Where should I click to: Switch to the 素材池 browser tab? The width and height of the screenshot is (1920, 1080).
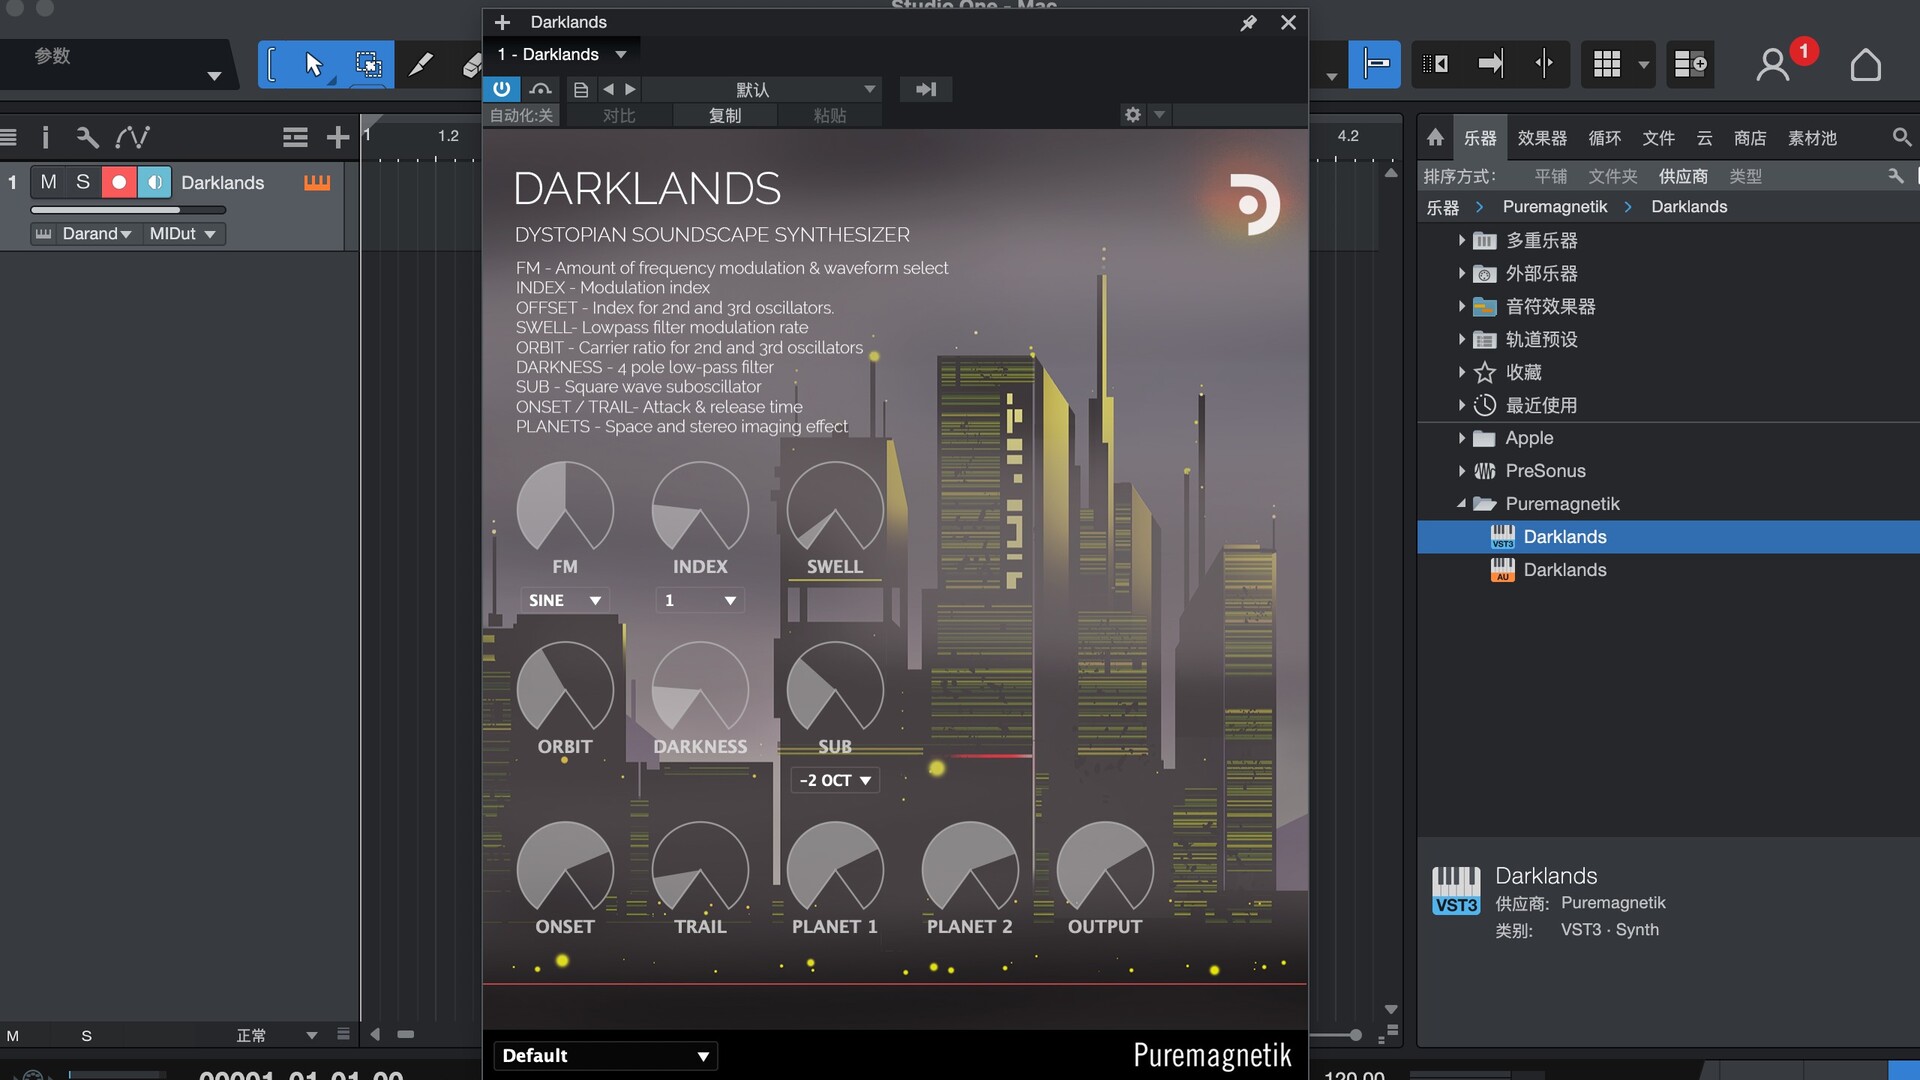(x=1812, y=138)
